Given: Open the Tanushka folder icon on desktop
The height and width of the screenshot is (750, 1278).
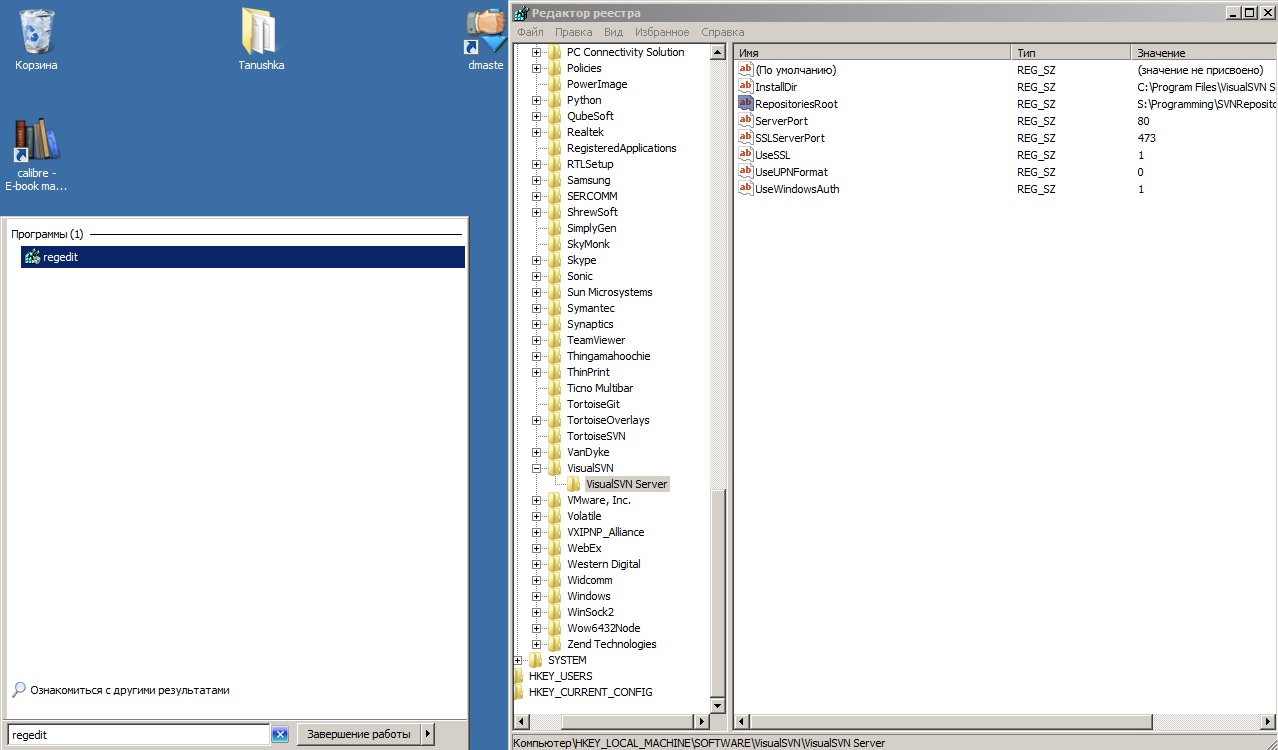Looking at the screenshot, I should pos(260,32).
